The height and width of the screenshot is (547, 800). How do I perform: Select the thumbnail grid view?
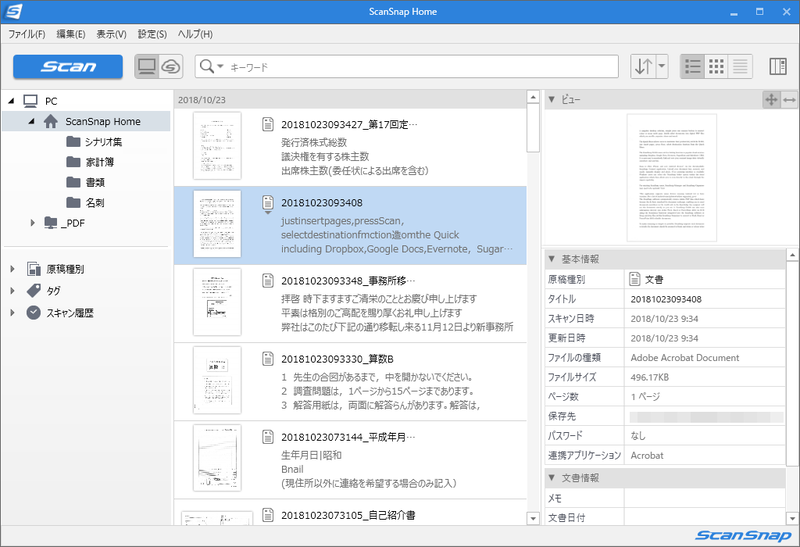tap(716, 66)
